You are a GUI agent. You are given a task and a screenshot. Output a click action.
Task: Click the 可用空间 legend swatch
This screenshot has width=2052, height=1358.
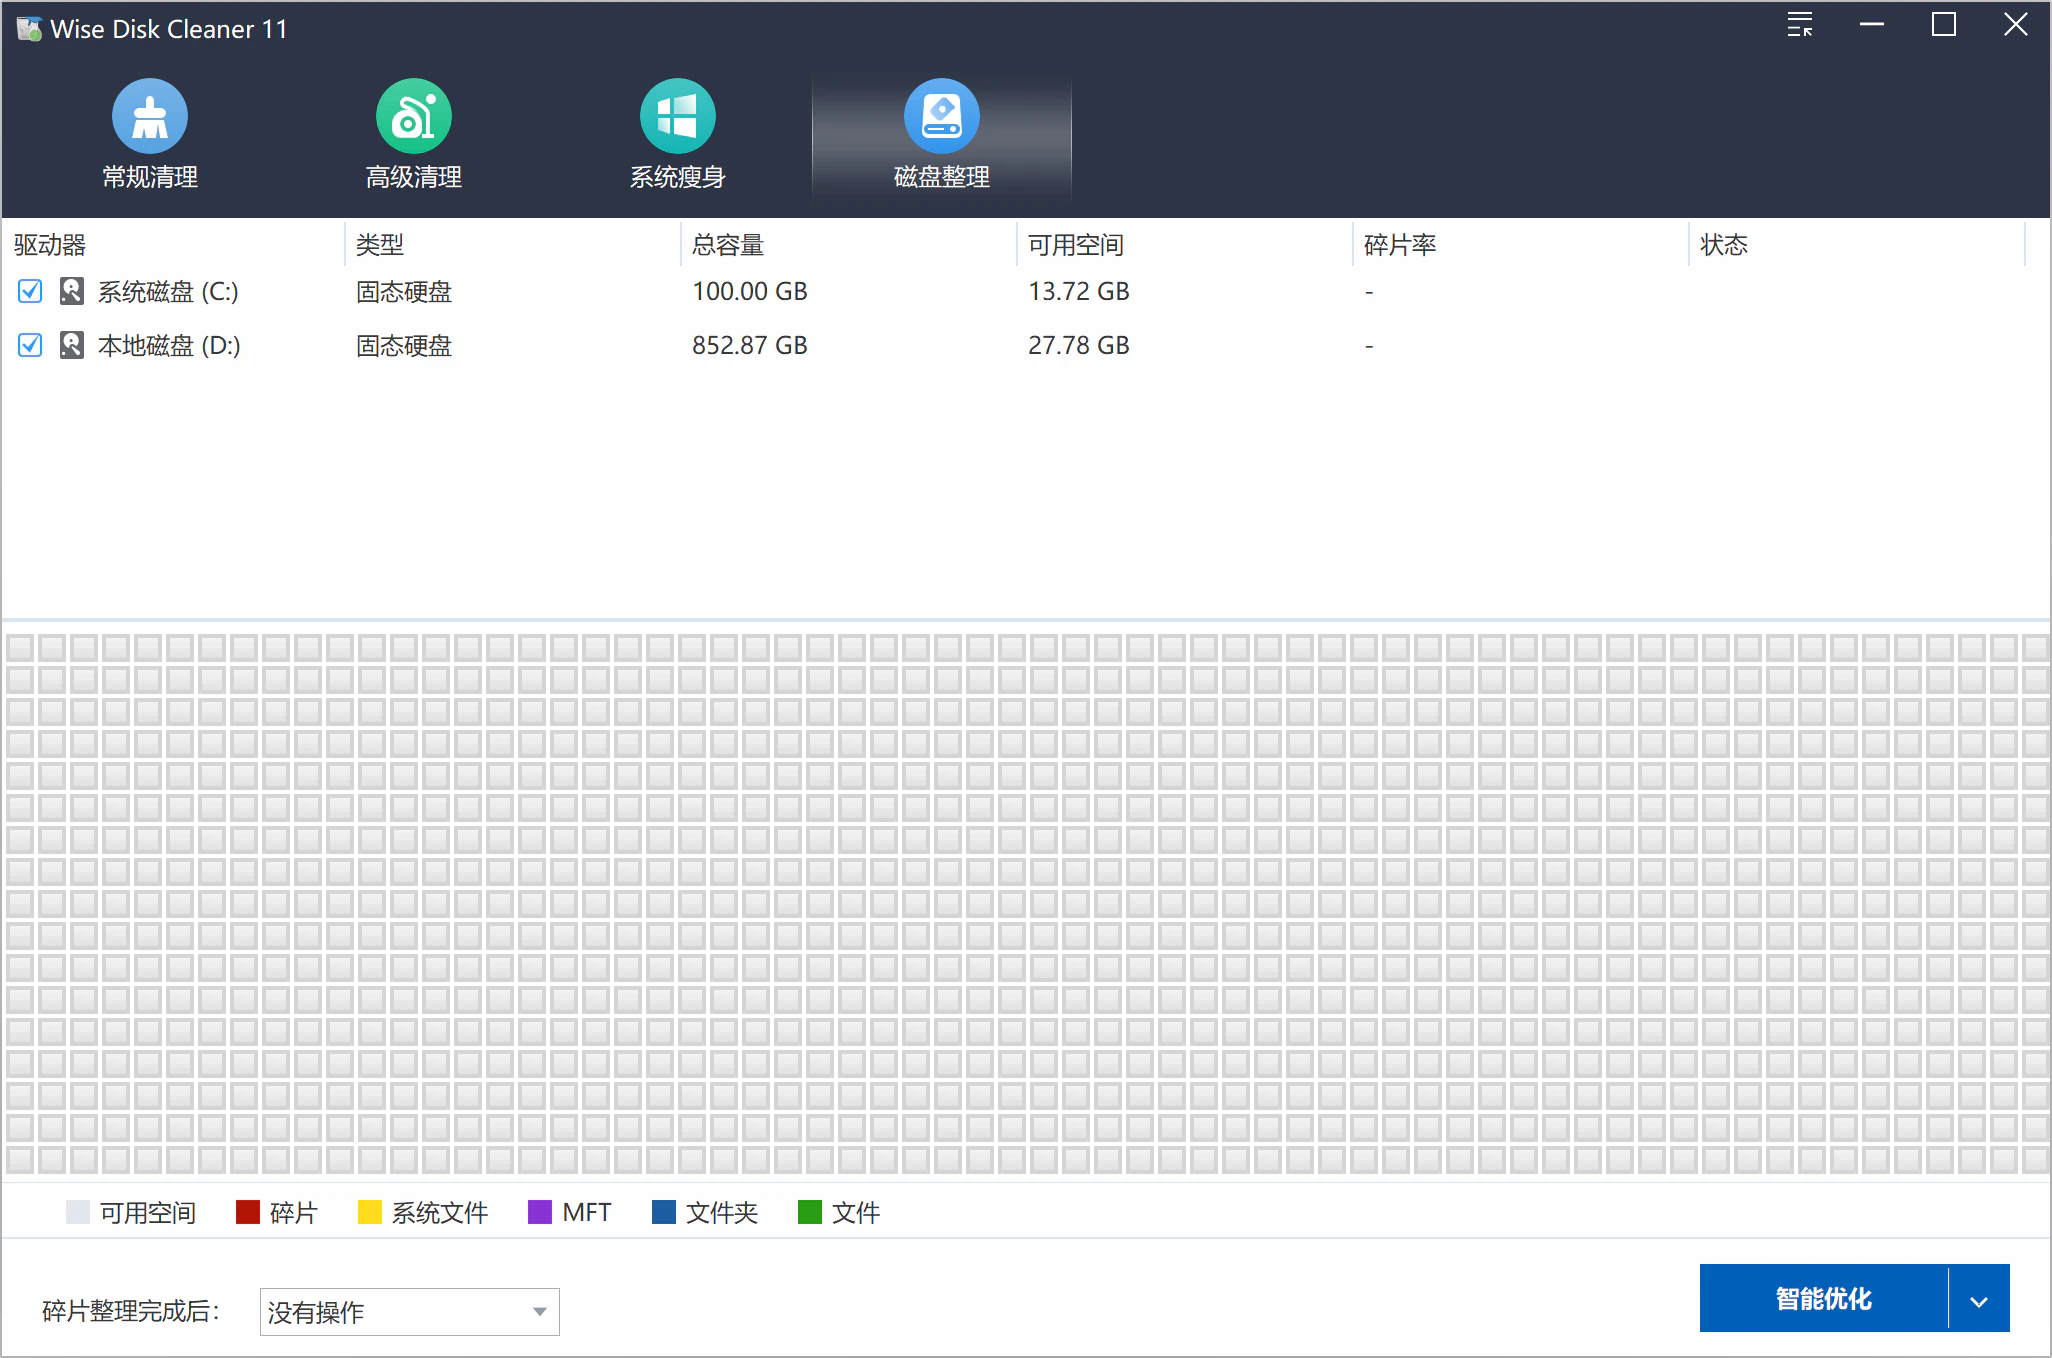[78, 1212]
